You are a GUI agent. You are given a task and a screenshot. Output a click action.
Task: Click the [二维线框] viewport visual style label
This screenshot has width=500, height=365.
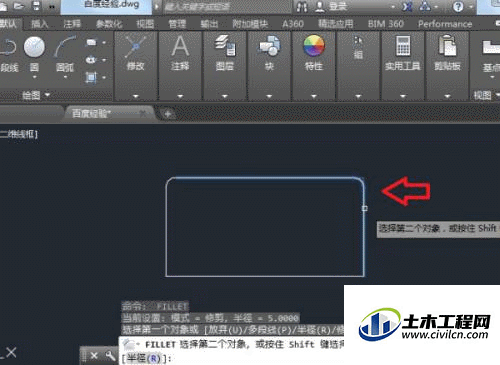coord(19,134)
